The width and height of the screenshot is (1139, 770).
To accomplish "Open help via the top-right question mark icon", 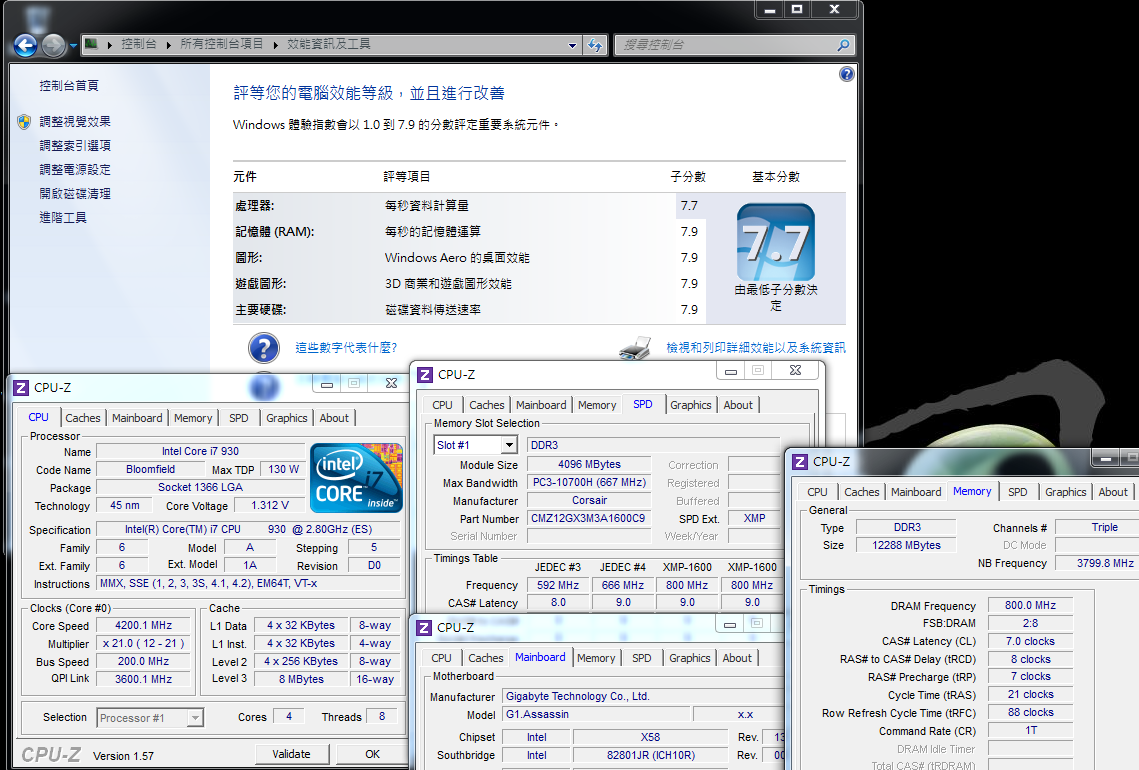I will pyautogui.click(x=846, y=74).
